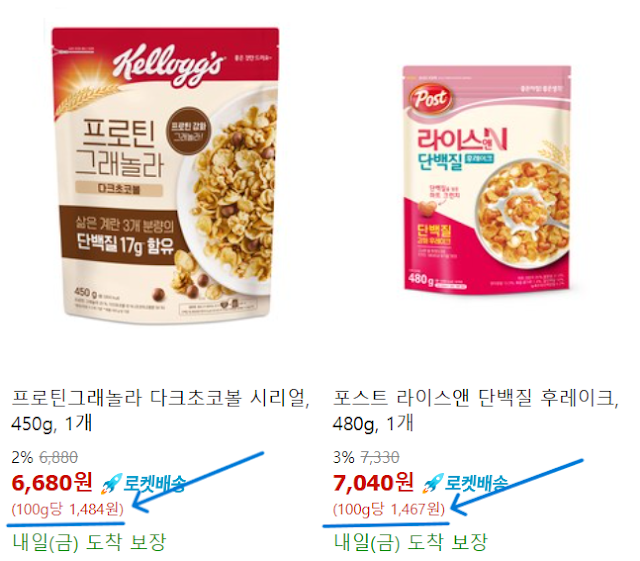Select the 100g당 1,467원 unit price
This screenshot has height=561, width=640.
pyautogui.click(x=389, y=509)
